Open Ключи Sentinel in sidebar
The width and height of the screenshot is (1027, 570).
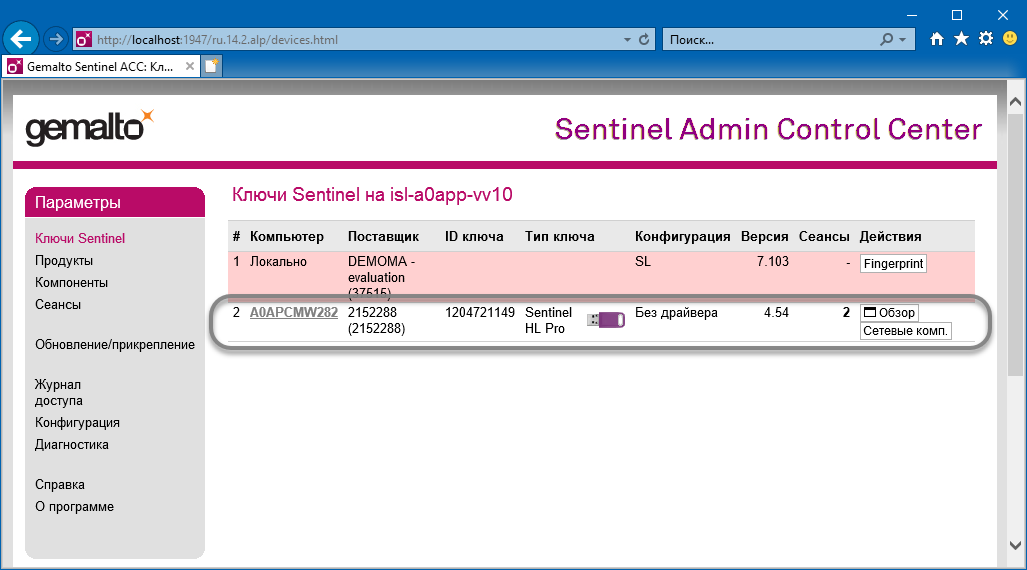click(x=80, y=238)
